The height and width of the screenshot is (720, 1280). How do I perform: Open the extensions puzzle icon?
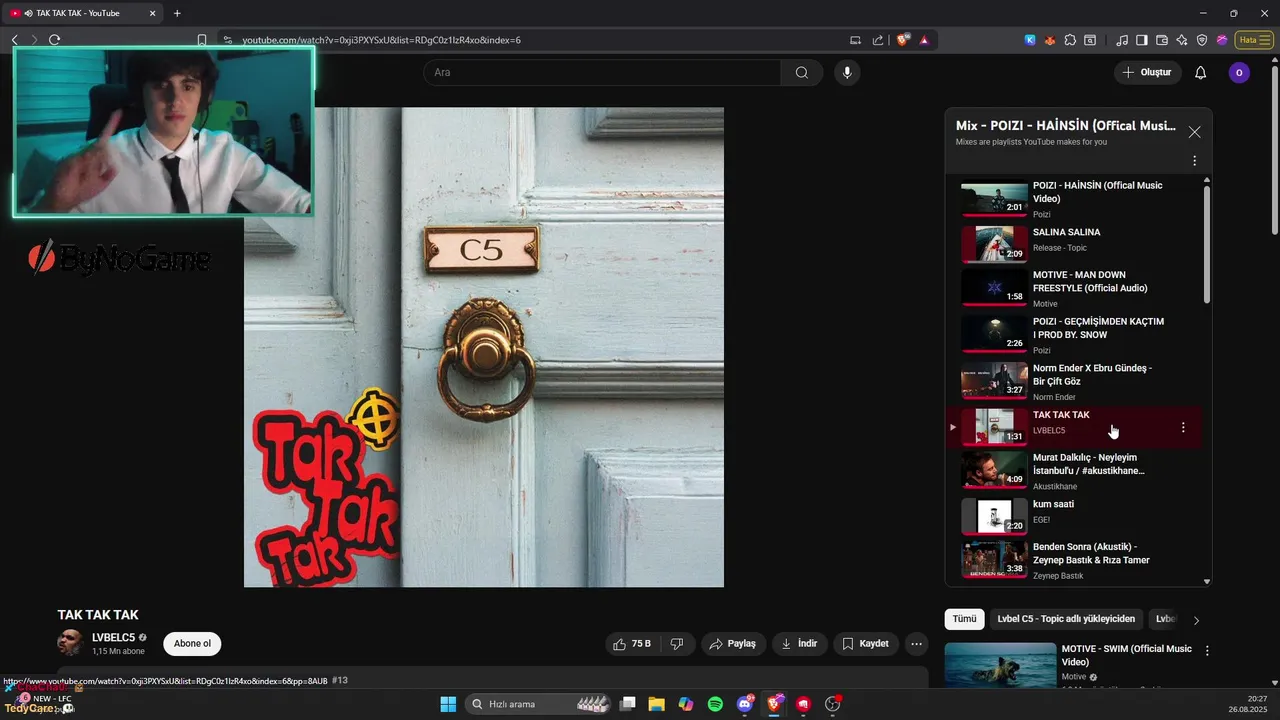click(1070, 40)
